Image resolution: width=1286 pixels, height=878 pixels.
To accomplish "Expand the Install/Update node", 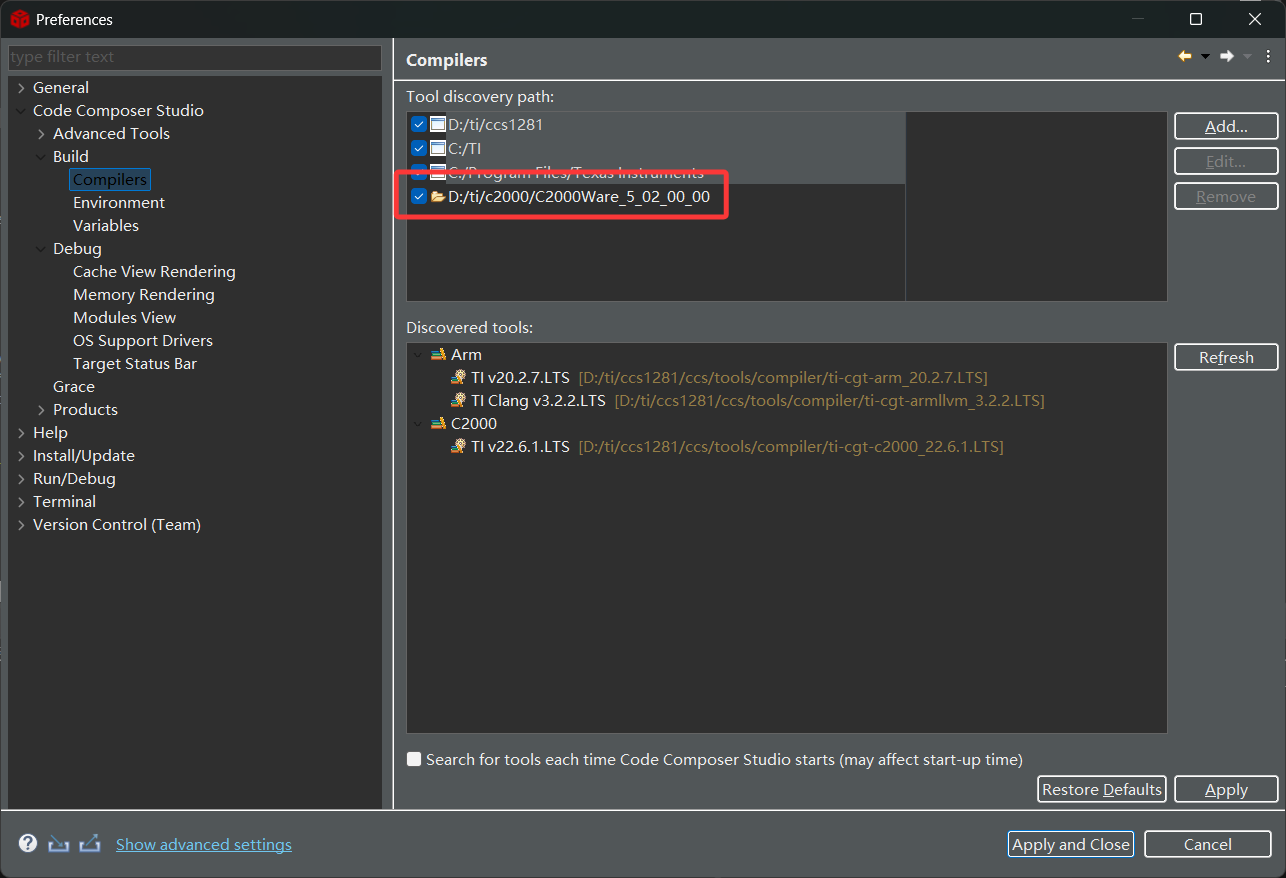I will click(22, 456).
